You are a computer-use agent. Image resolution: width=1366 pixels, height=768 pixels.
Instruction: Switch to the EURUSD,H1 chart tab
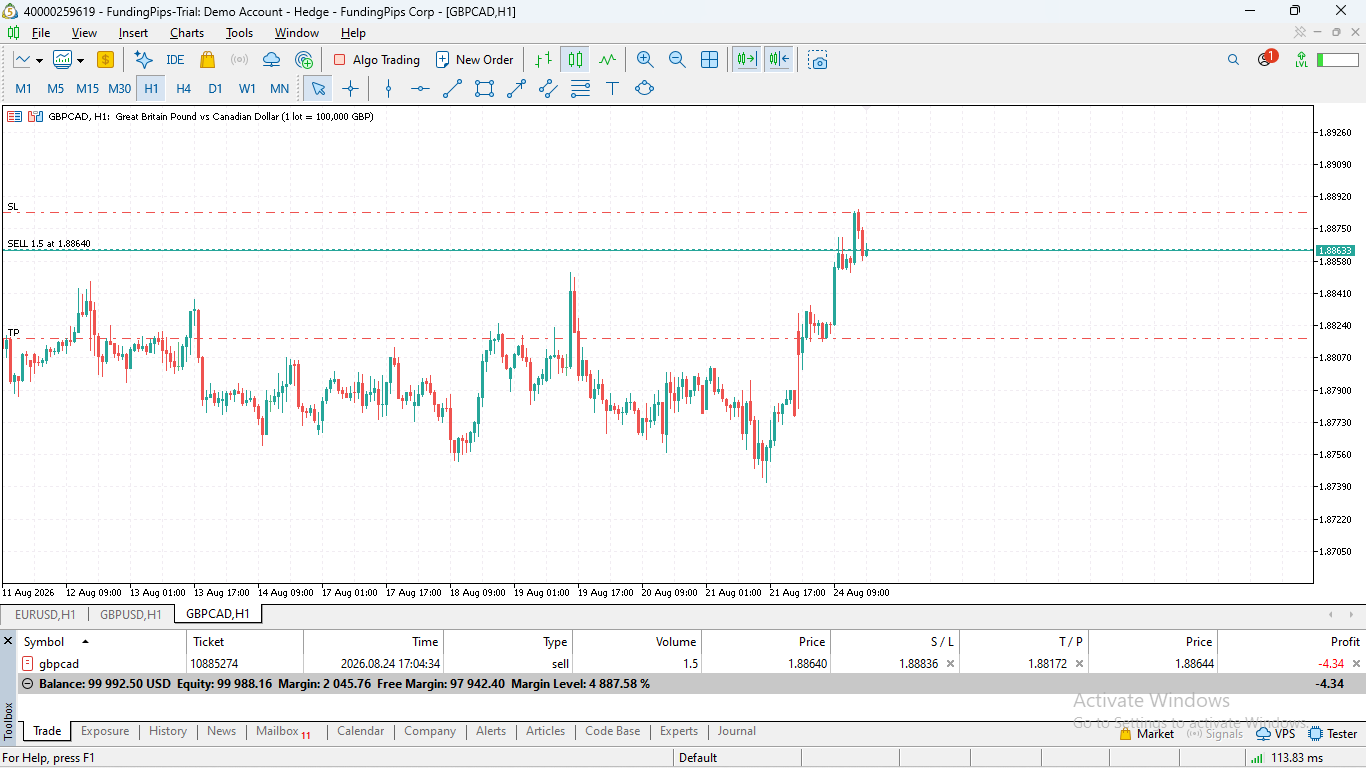[x=45, y=614]
